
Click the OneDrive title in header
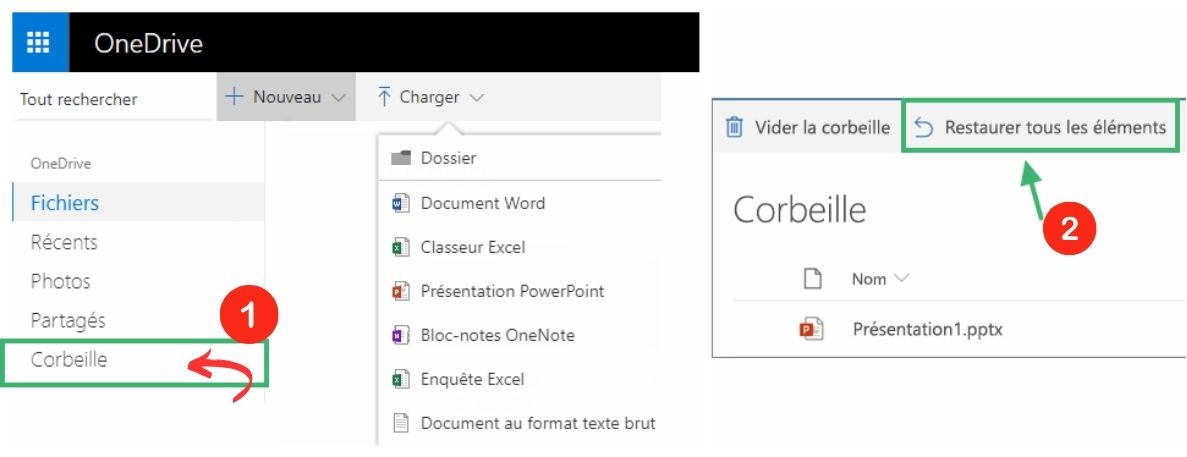click(148, 43)
